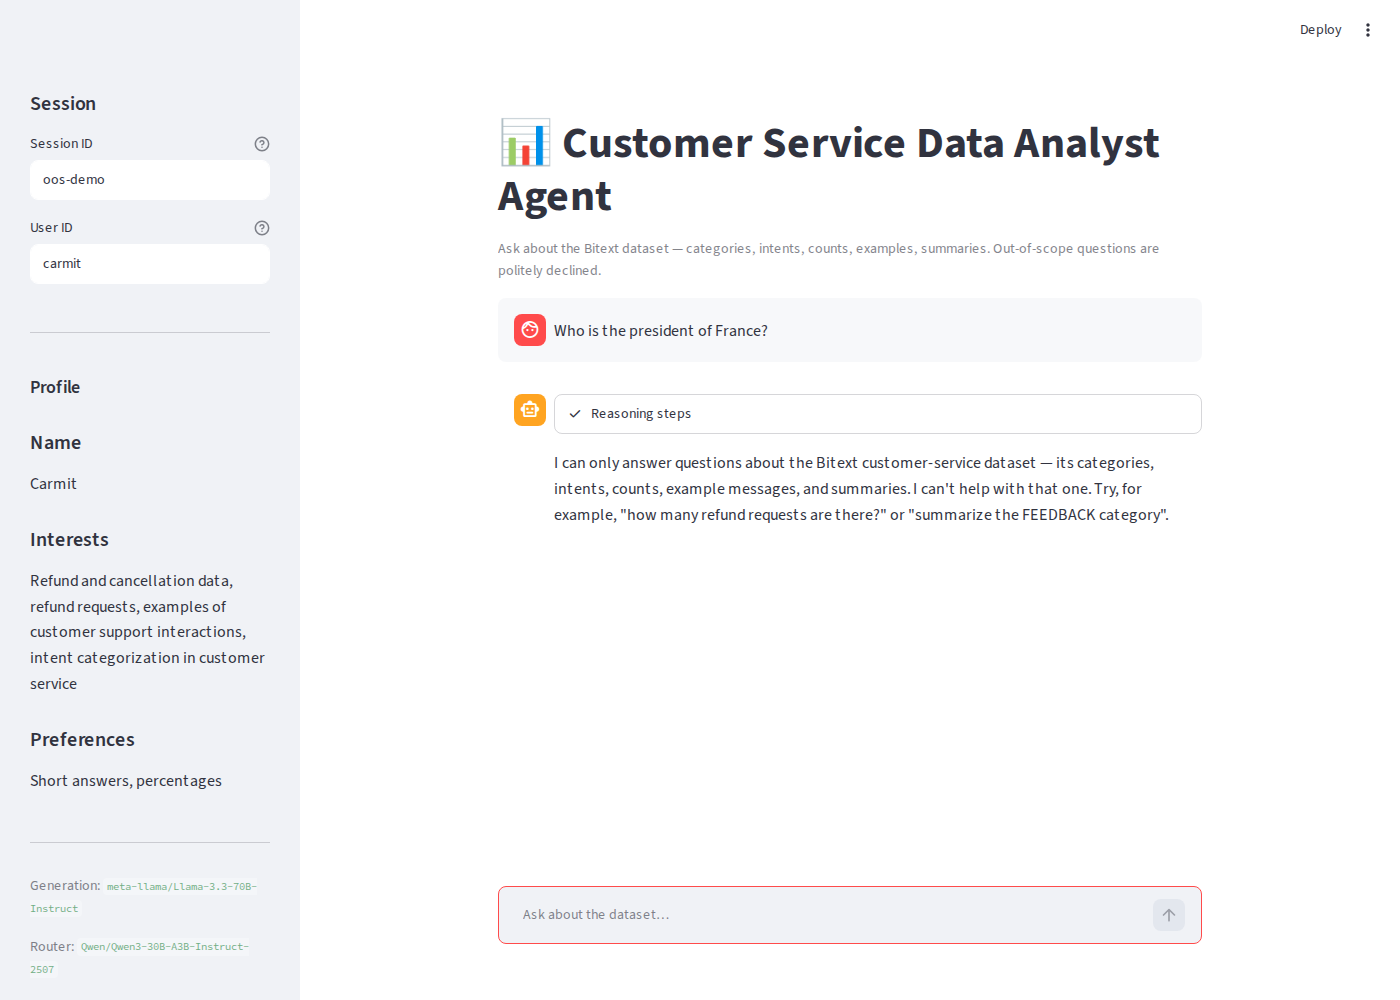The height and width of the screenshot is (1000, 1400).
Task: Click the bar chart emoji in title
Action: tap(525, 143)
